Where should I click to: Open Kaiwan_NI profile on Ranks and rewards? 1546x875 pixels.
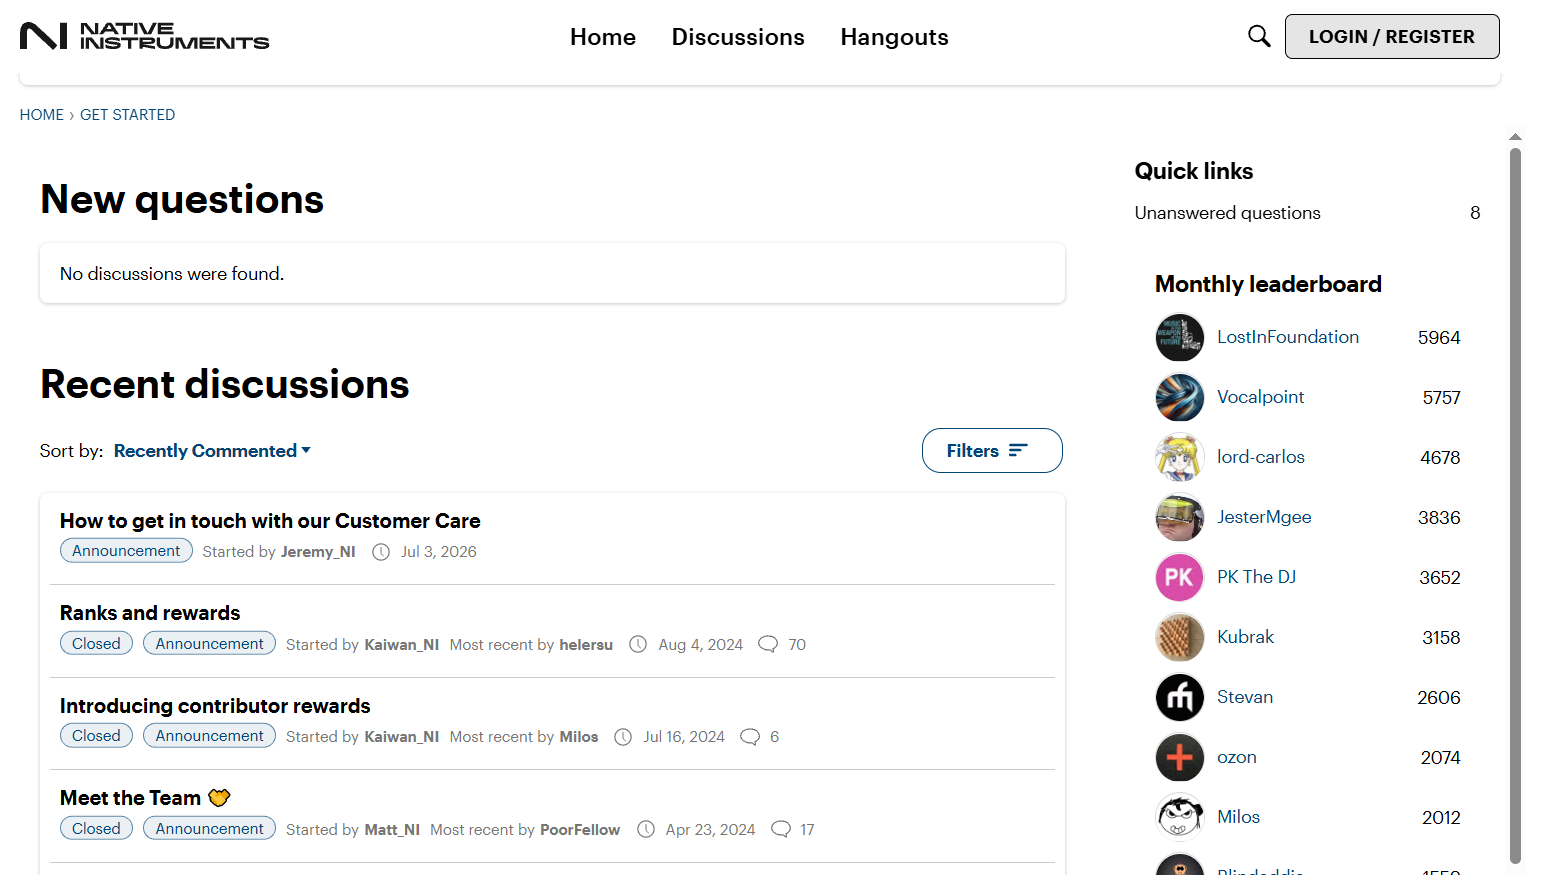402,645
